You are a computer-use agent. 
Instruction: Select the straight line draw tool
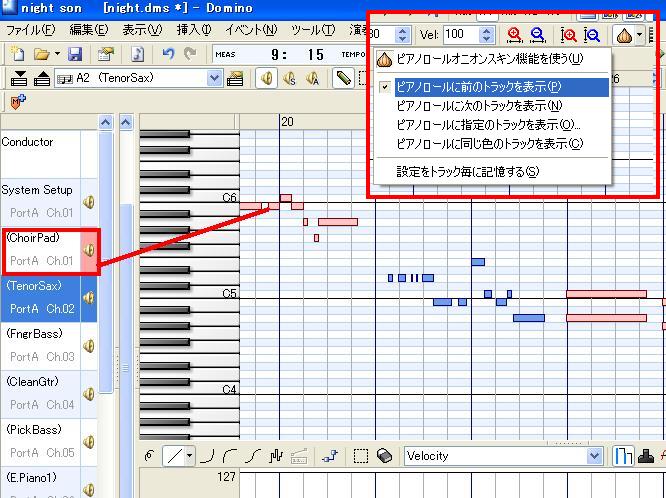174,456
